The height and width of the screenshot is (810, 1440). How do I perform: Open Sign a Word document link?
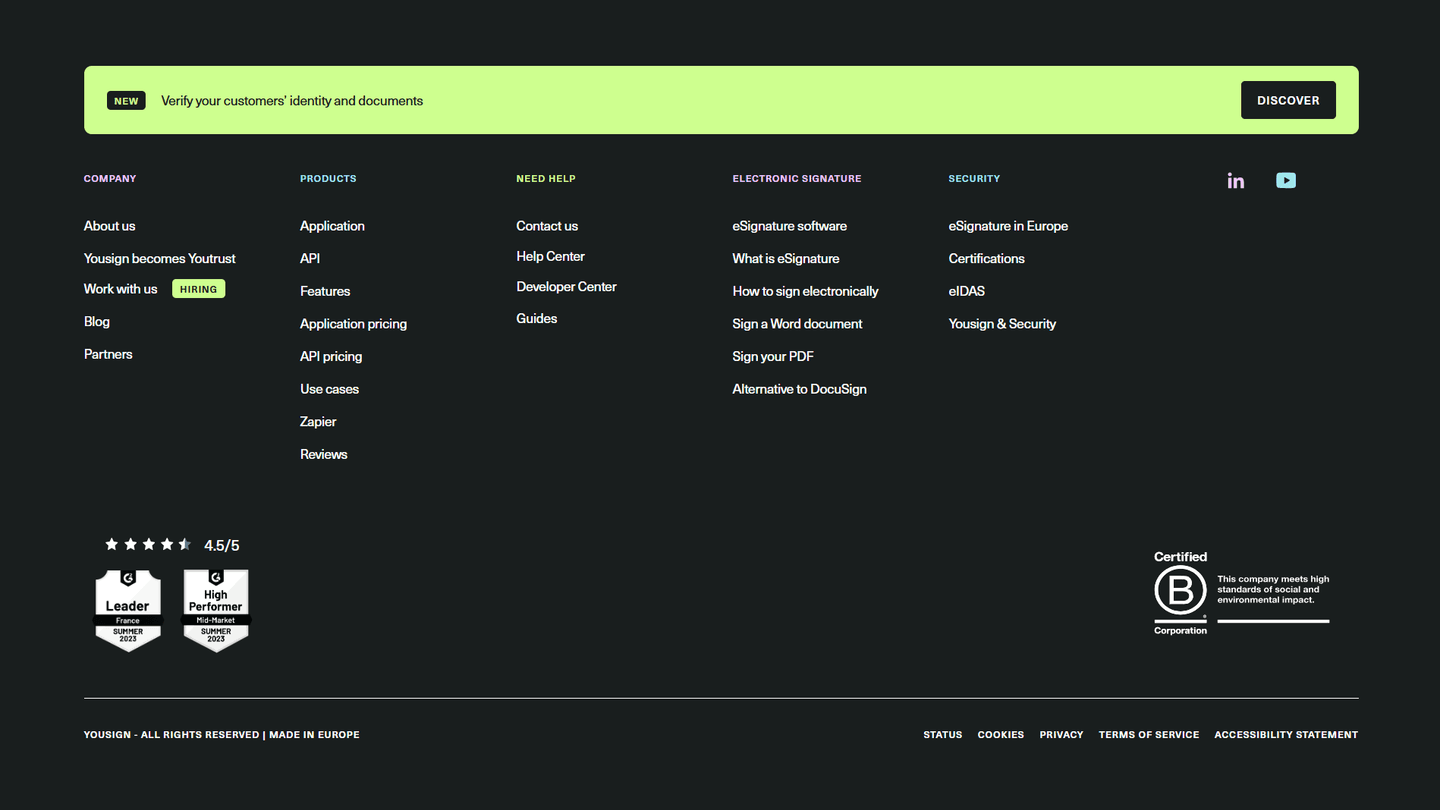(x=797, y=324)
